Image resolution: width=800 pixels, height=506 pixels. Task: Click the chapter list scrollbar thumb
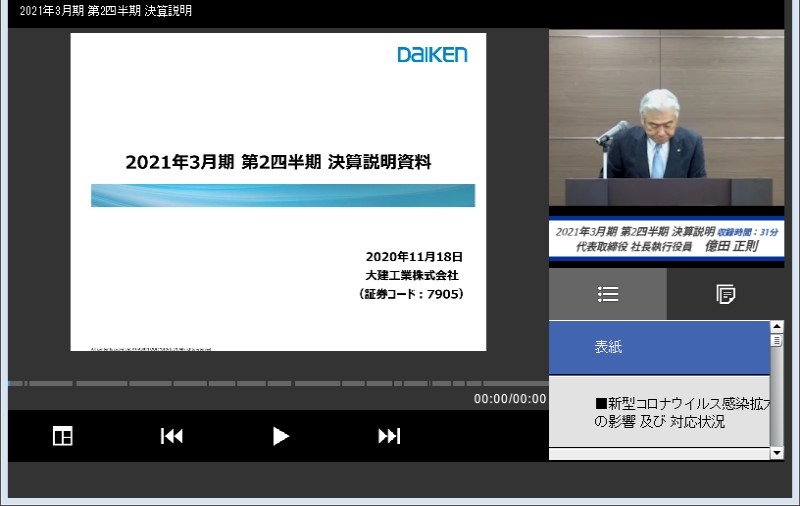(x=777, y=340)
